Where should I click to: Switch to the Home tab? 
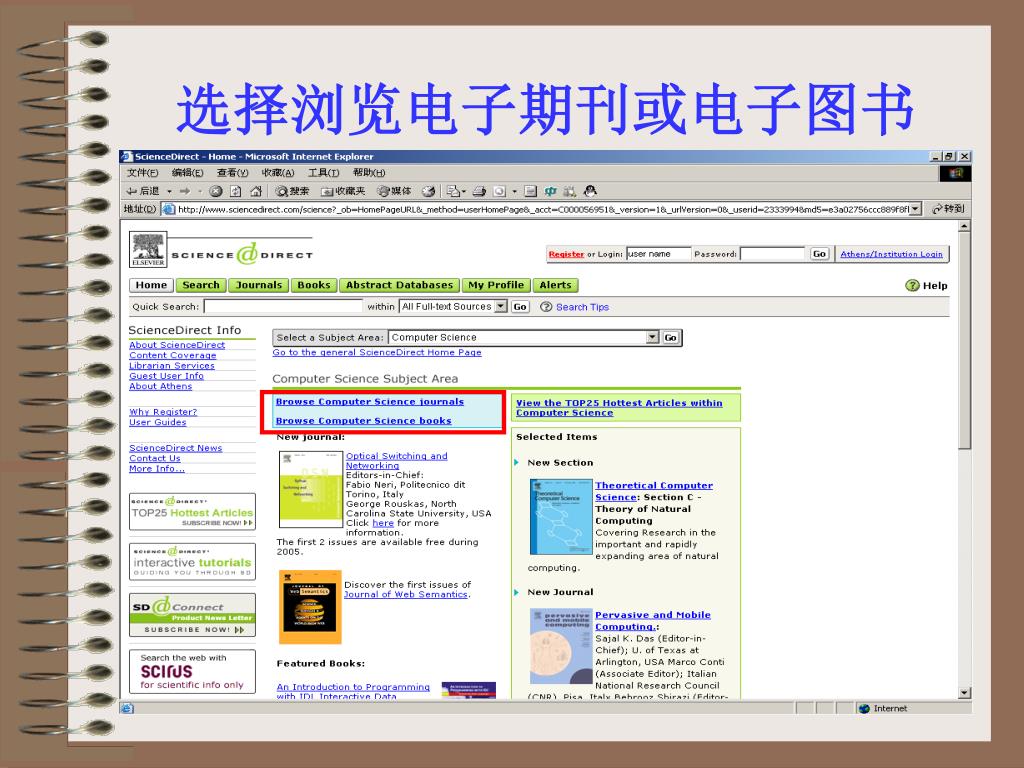152,285
